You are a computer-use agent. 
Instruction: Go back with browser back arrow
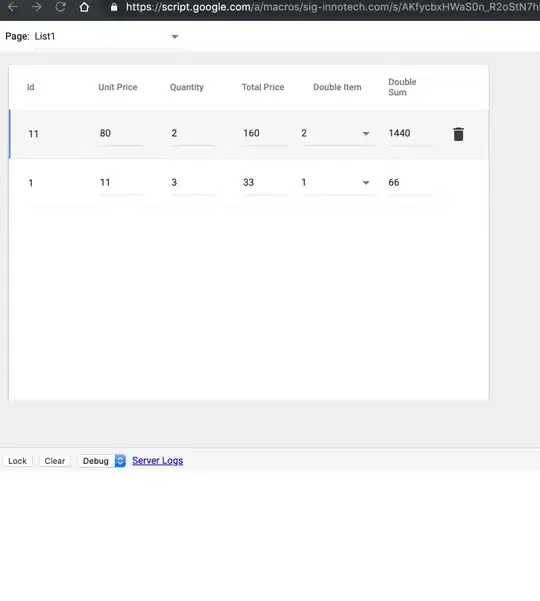coord(13,7)
